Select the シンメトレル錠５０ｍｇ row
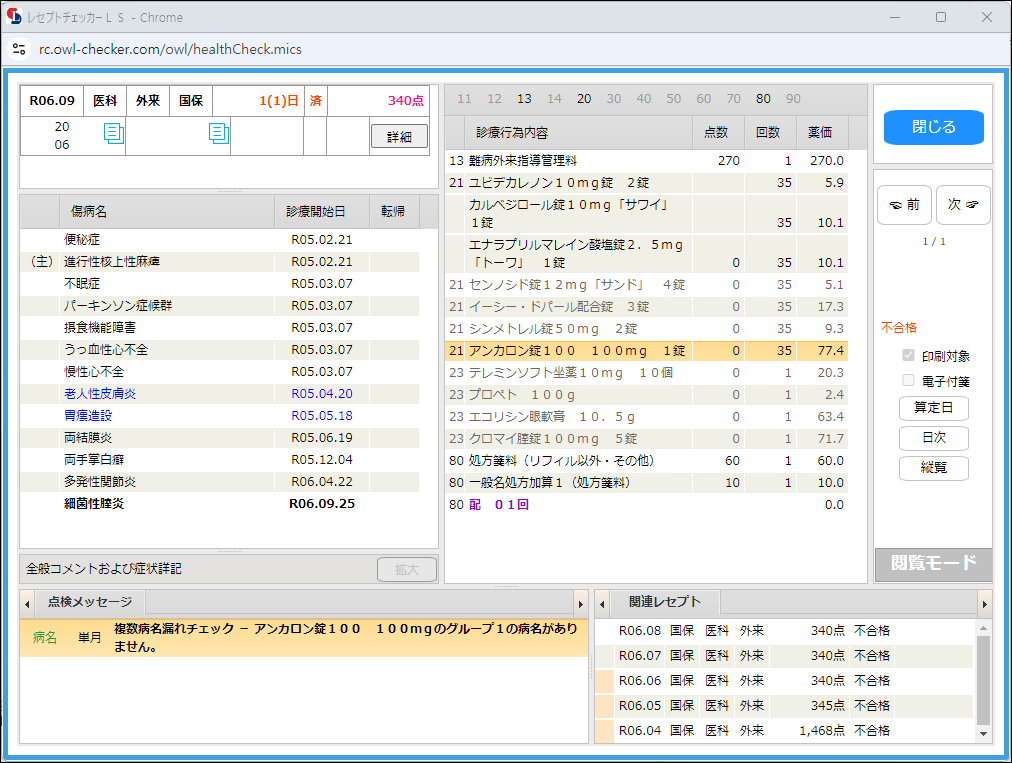Screen dimensions: 1012x763 646,329
